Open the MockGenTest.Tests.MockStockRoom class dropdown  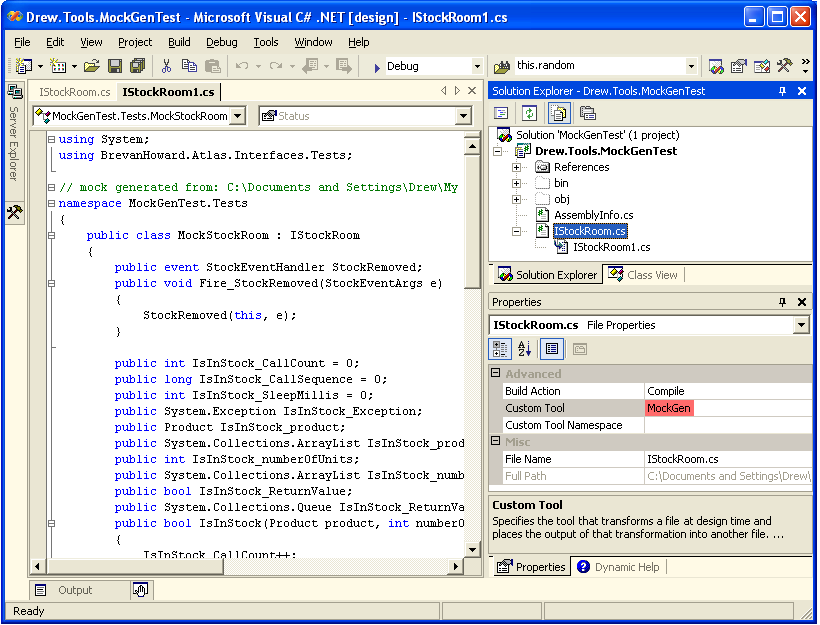(x=238, y=116)
